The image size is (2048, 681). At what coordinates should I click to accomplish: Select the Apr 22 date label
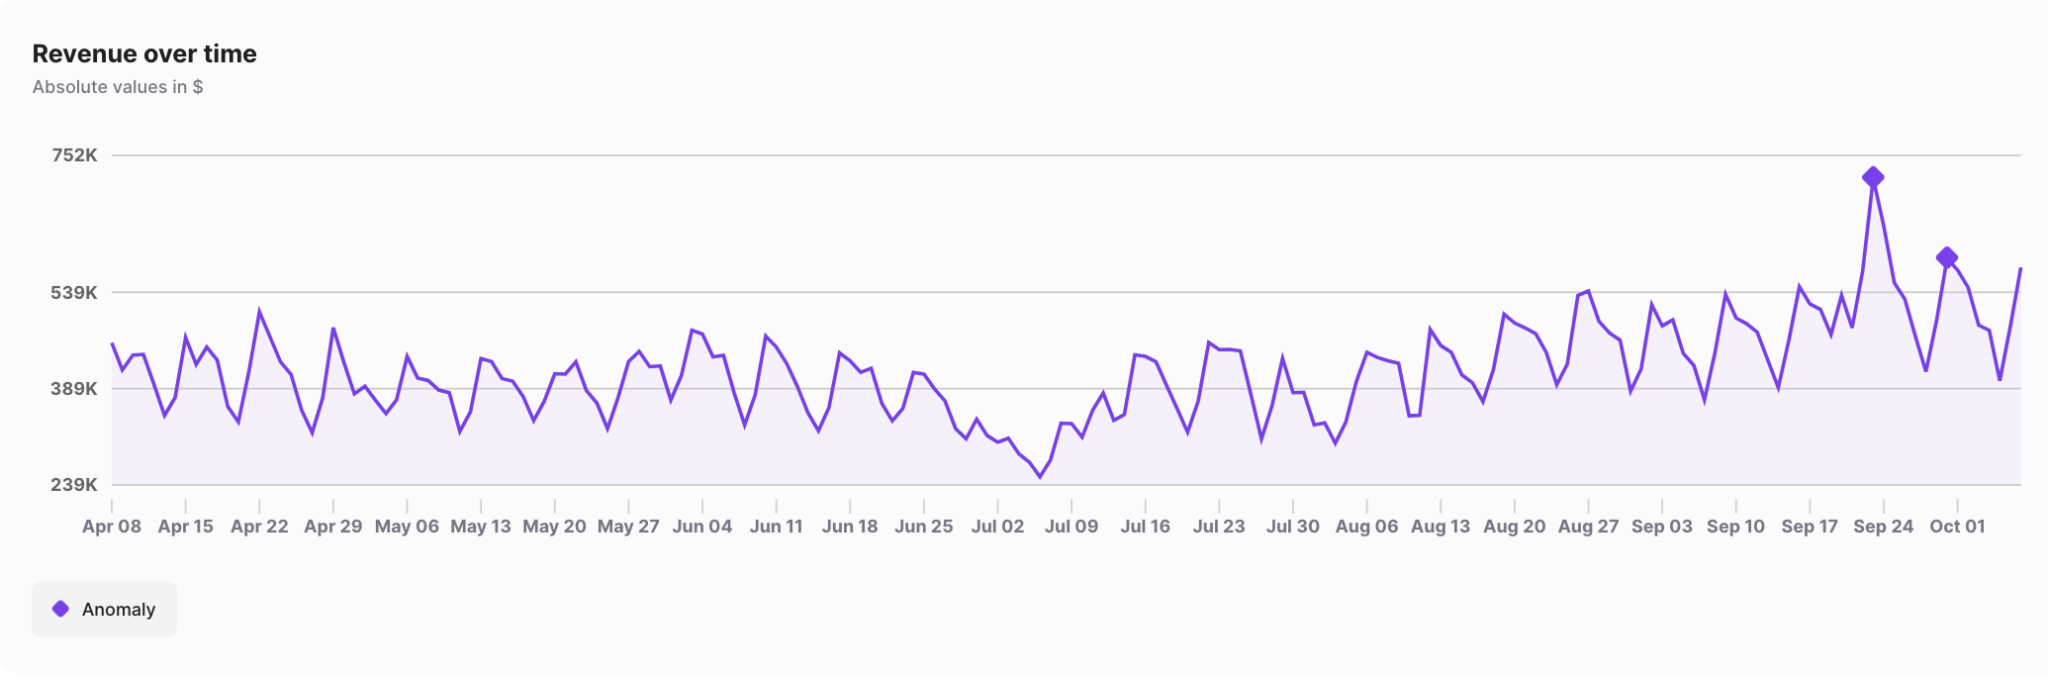pyautogui.click(x=259, y=526)
